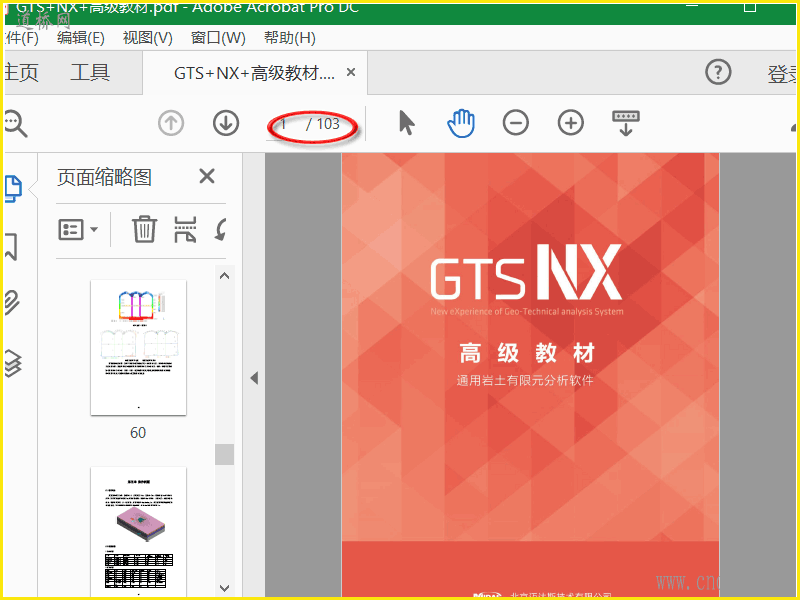800x600 pixels.
Task: Click the insert pages icon in thumbnails panel
Action: coord(185,229)
